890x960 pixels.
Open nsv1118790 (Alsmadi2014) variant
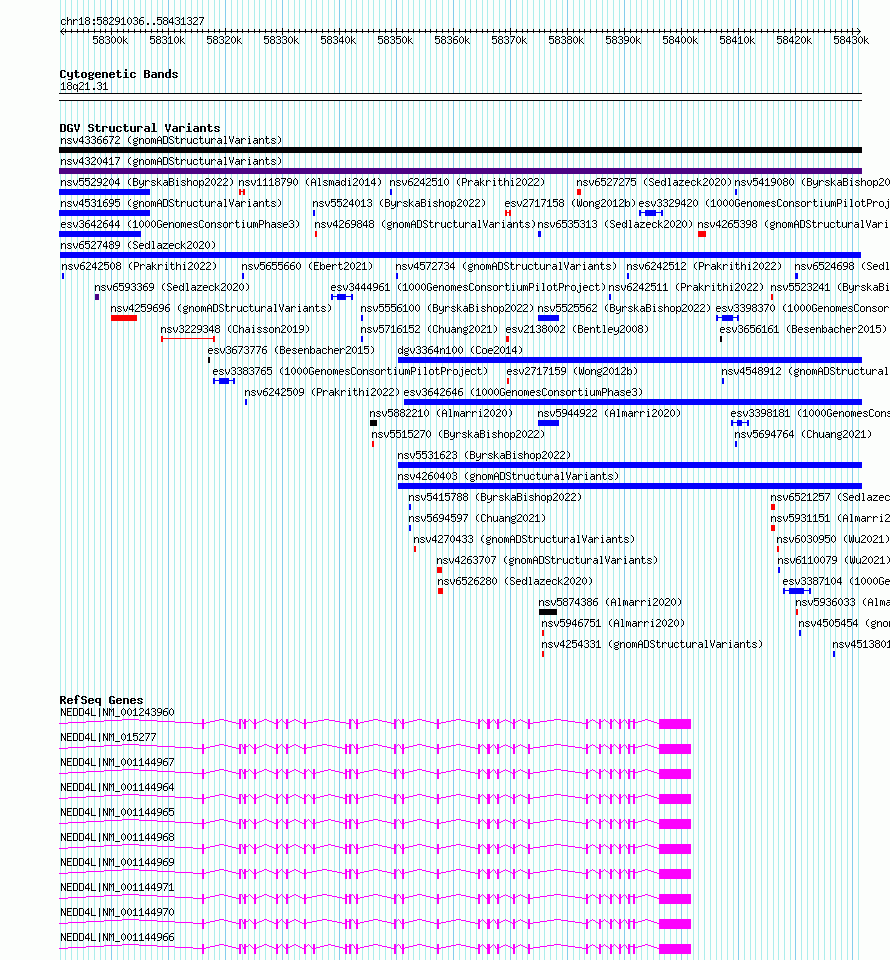coord(310,182)
